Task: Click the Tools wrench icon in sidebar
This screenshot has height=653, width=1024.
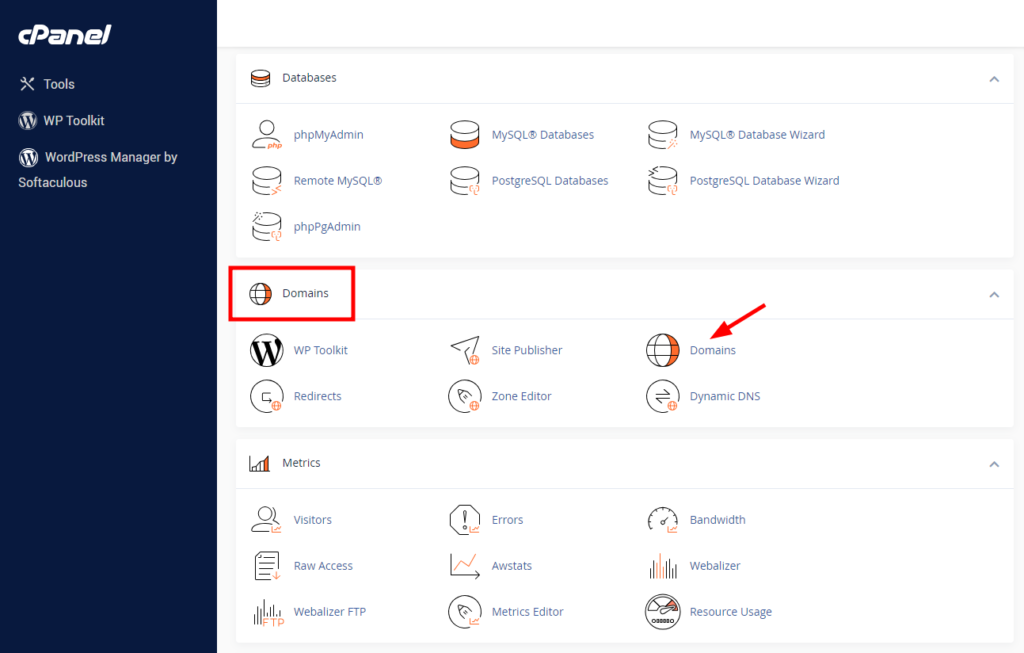Action: [x=27, y=84]
